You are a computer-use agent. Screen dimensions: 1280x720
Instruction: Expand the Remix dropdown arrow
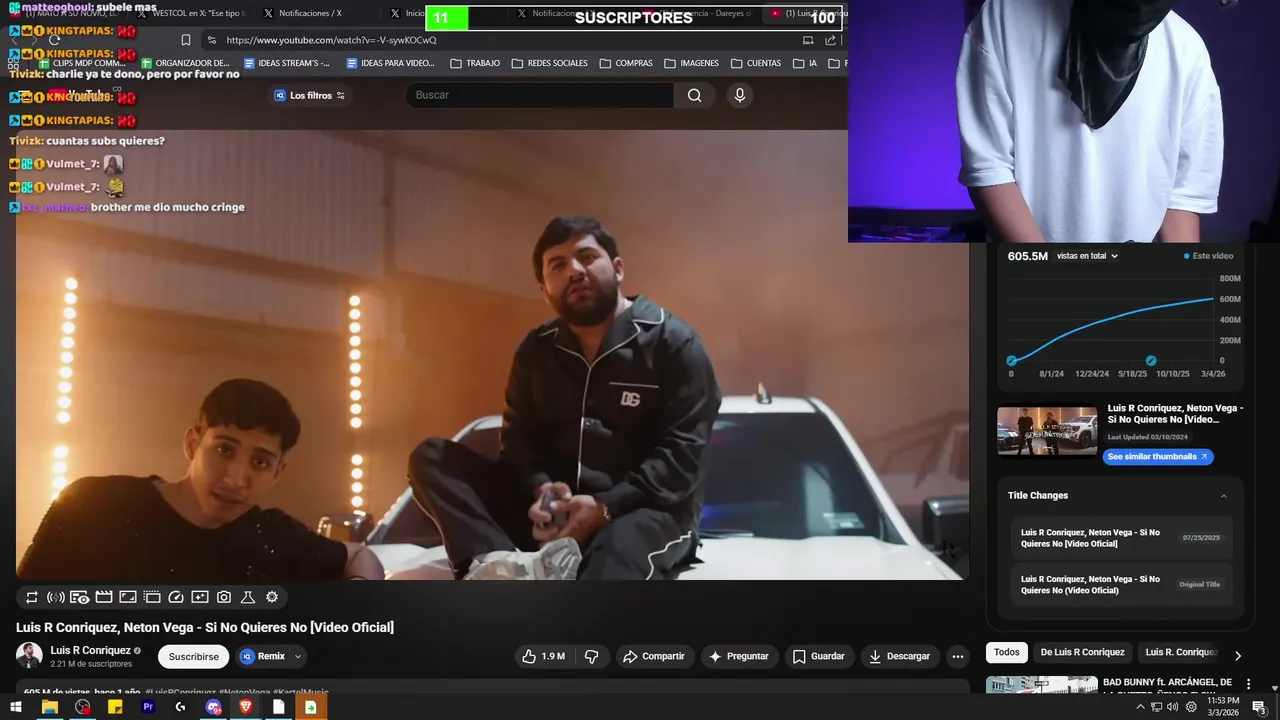298,657
